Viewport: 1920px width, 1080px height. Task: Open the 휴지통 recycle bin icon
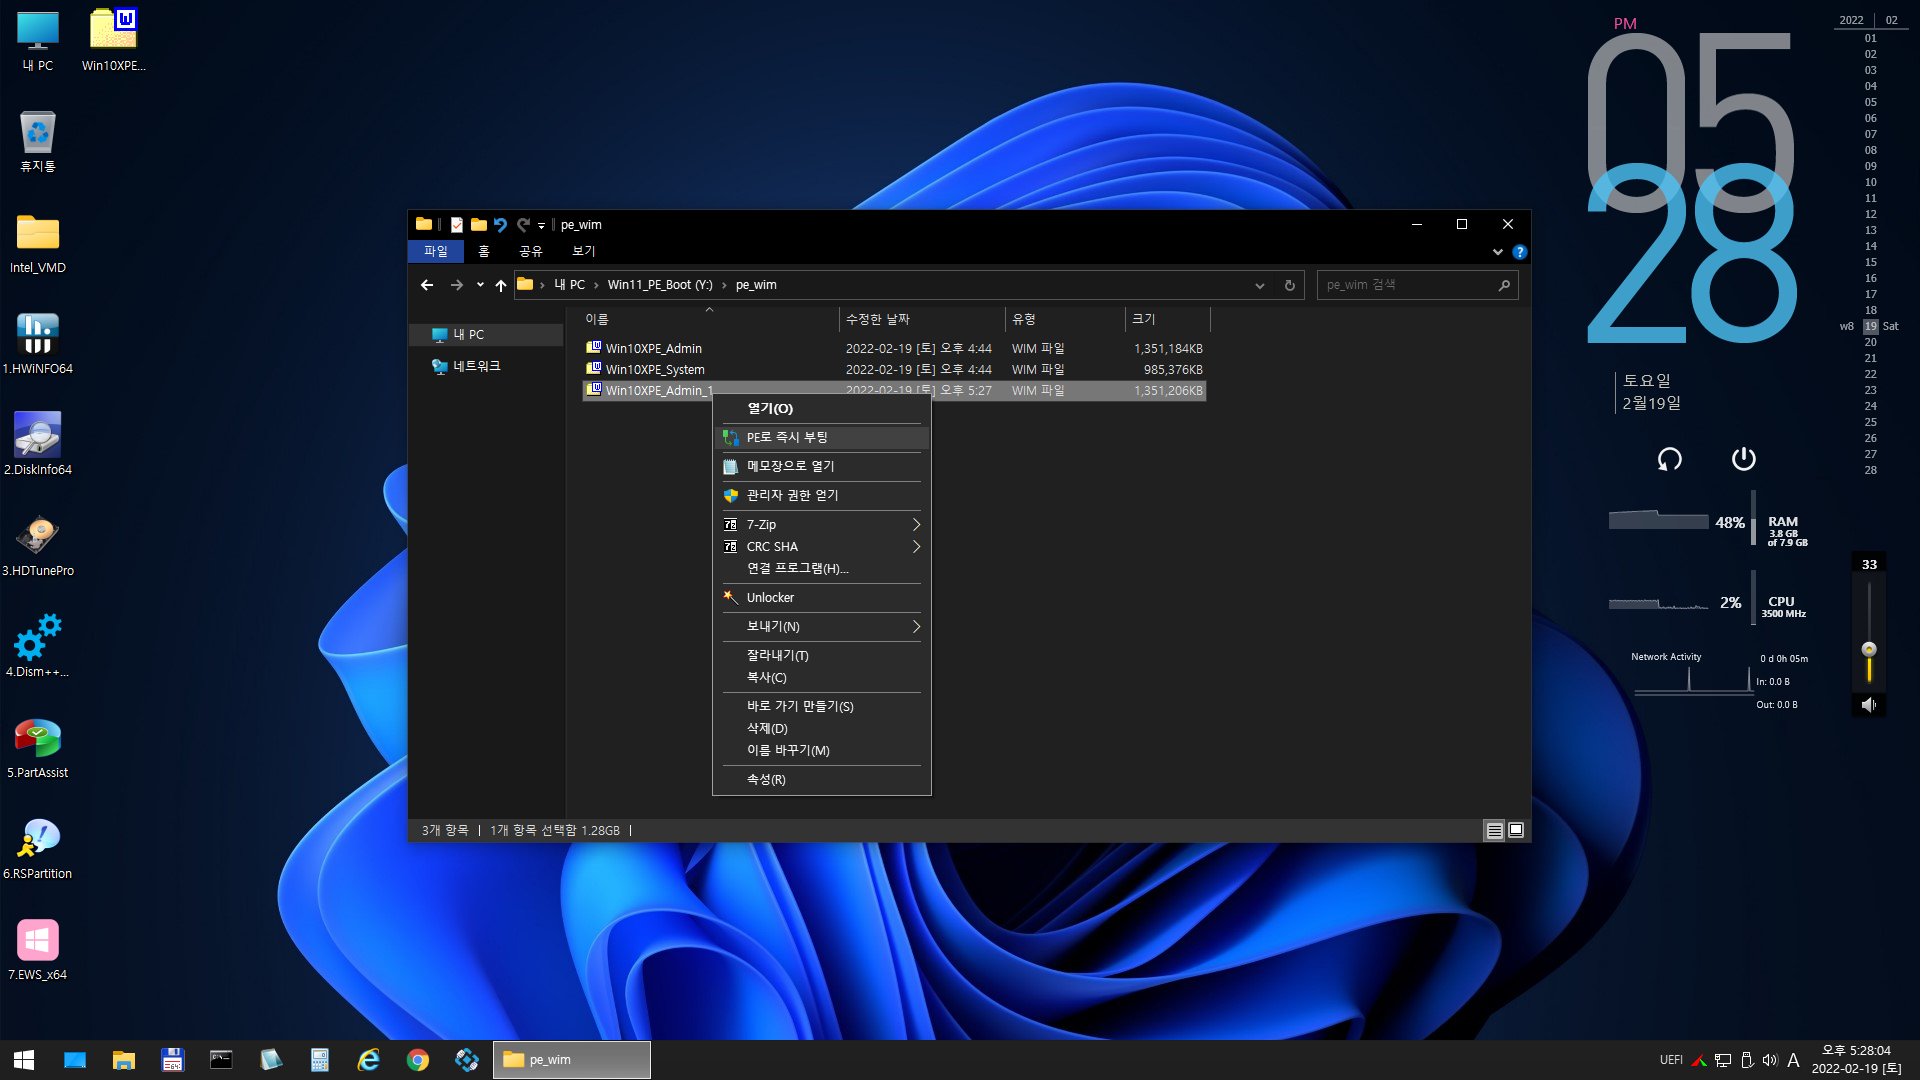38,141
